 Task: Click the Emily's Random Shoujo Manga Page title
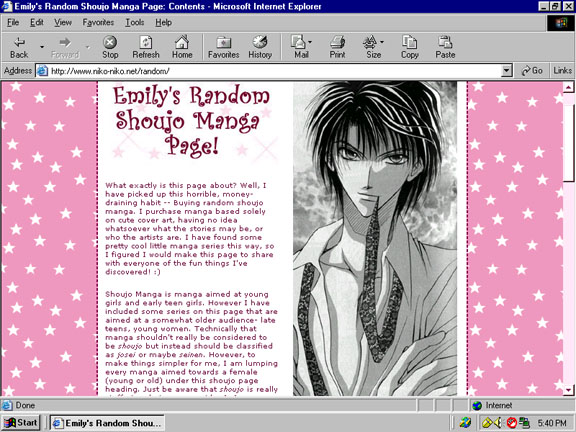(191, 121)
